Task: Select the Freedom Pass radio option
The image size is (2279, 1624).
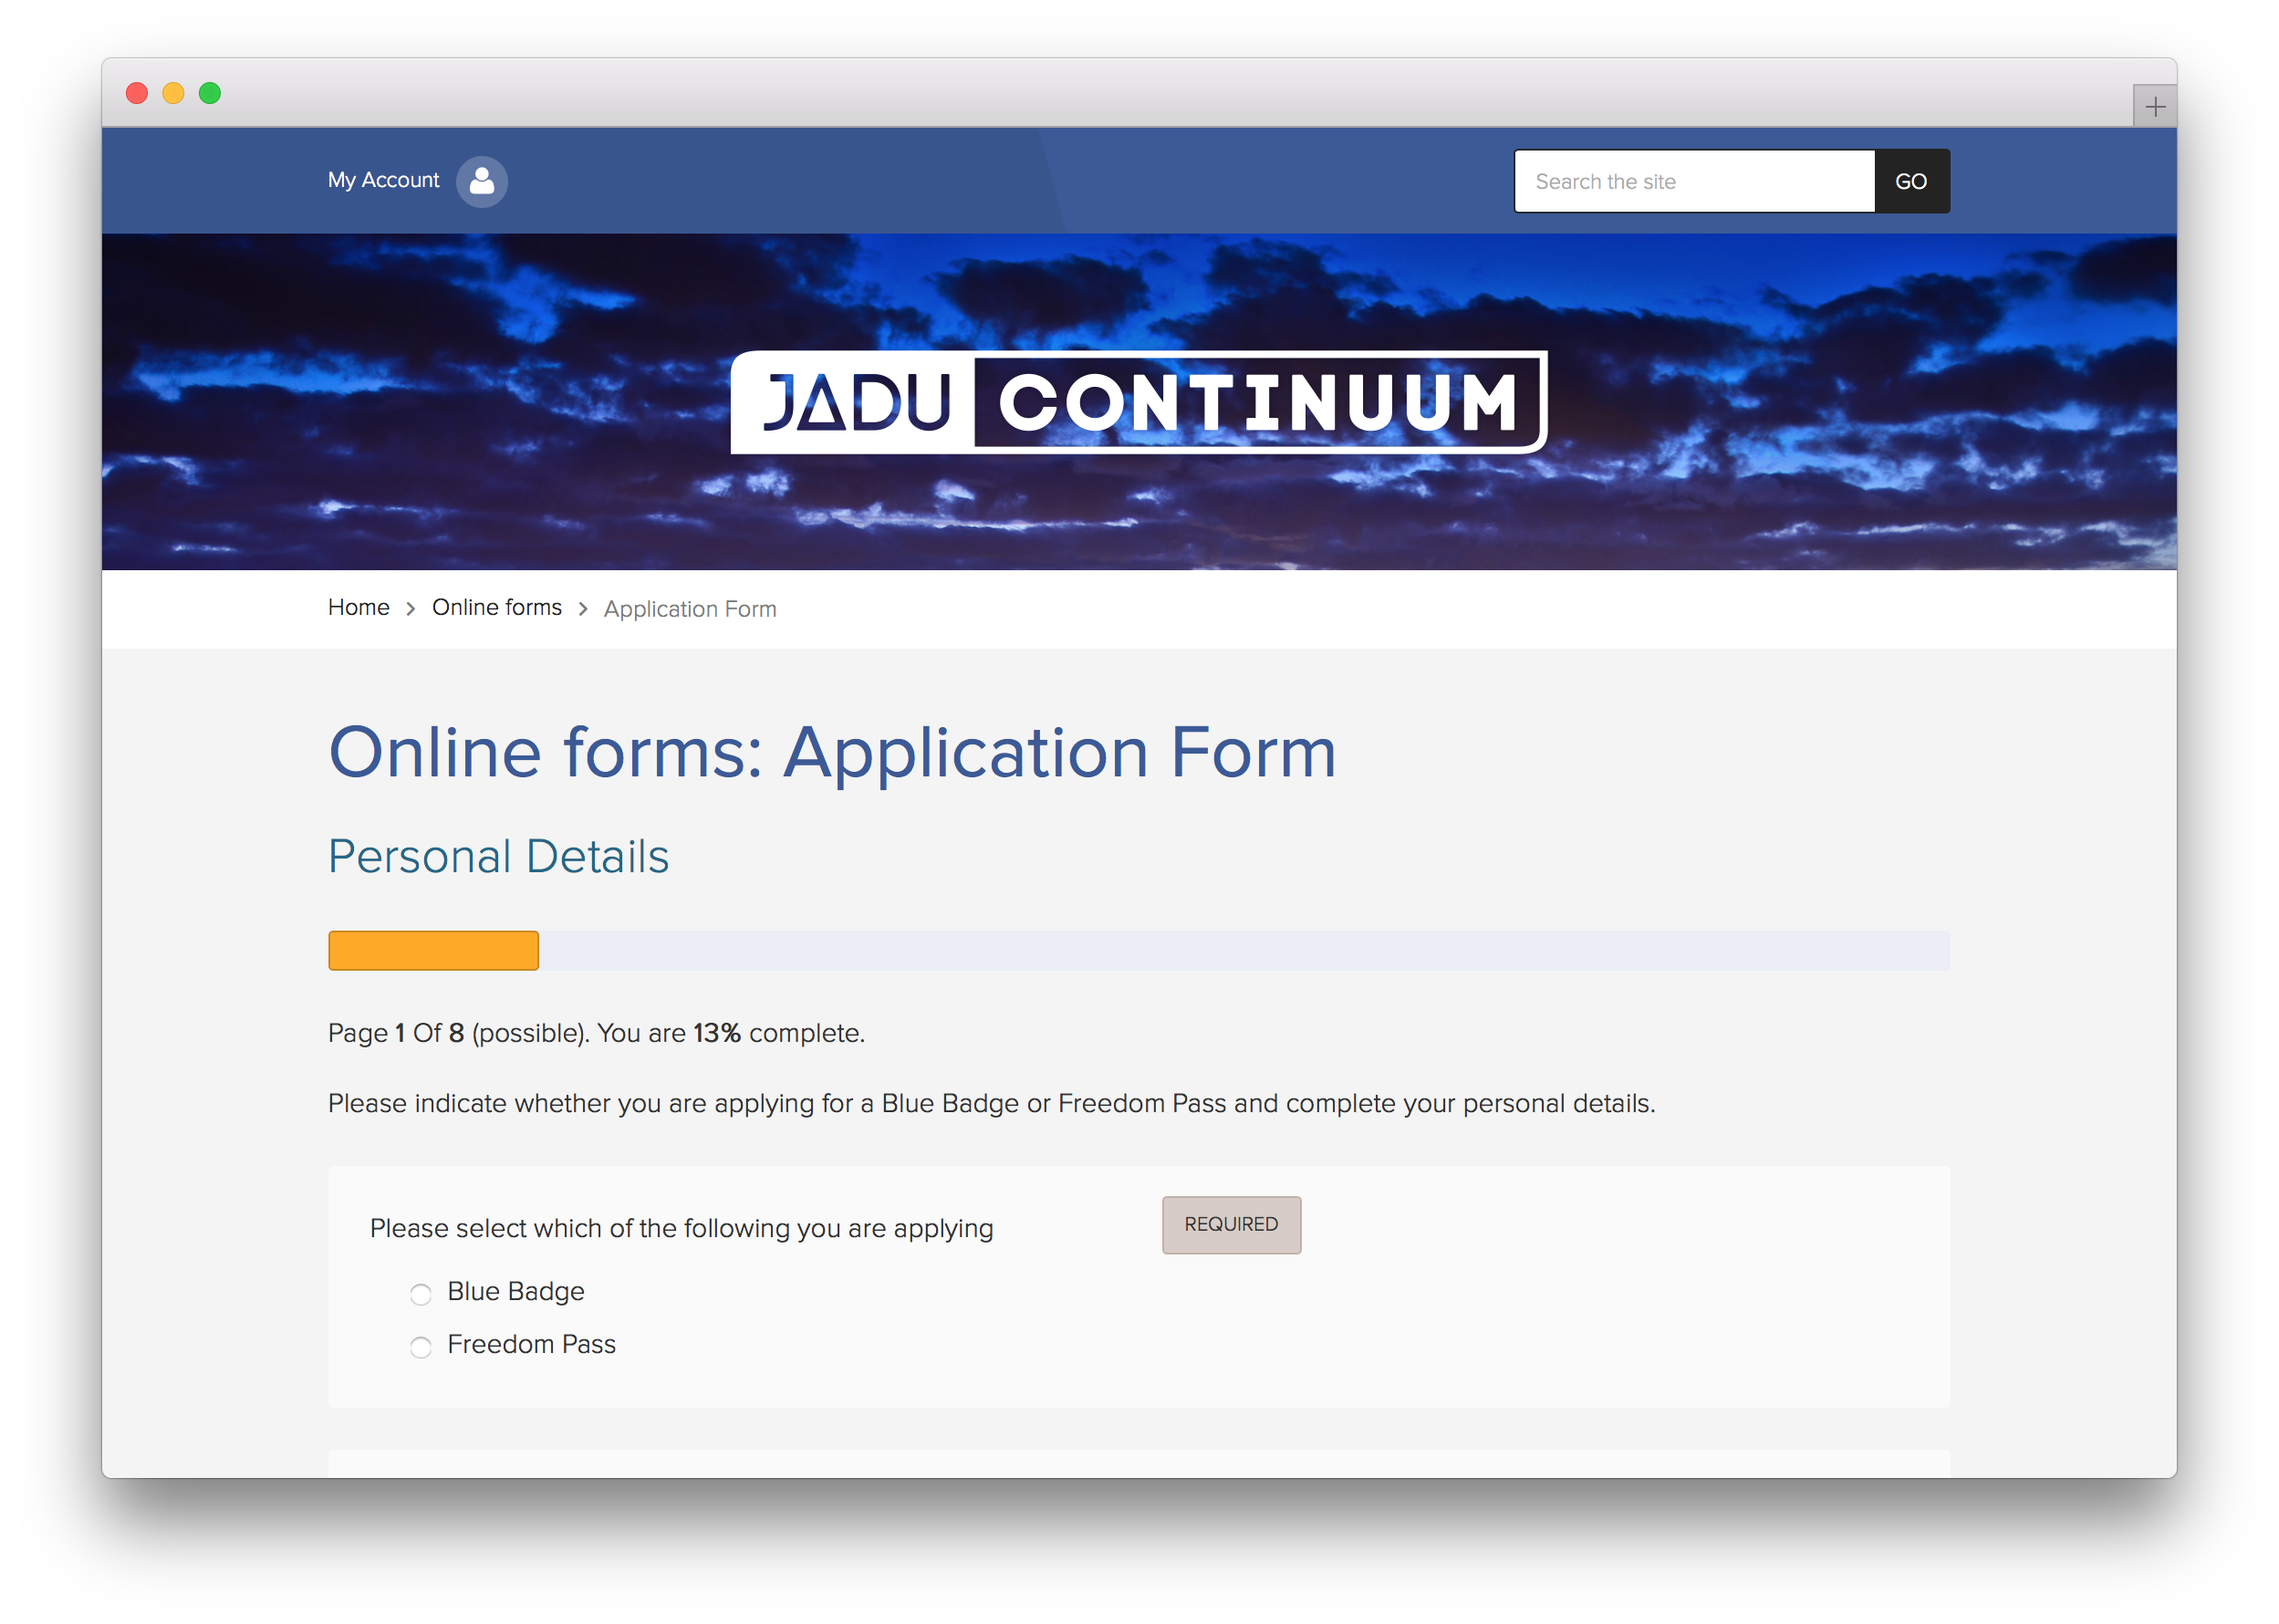Action: point(421,1347)
